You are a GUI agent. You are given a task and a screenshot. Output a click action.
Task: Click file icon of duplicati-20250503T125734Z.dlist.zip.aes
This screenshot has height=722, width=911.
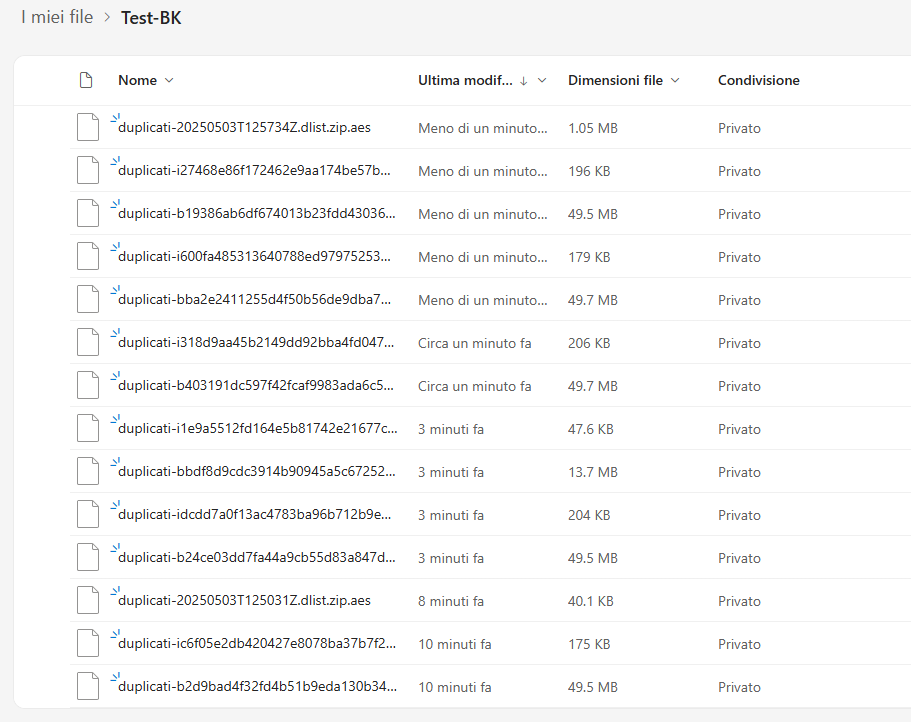point(88,128)
